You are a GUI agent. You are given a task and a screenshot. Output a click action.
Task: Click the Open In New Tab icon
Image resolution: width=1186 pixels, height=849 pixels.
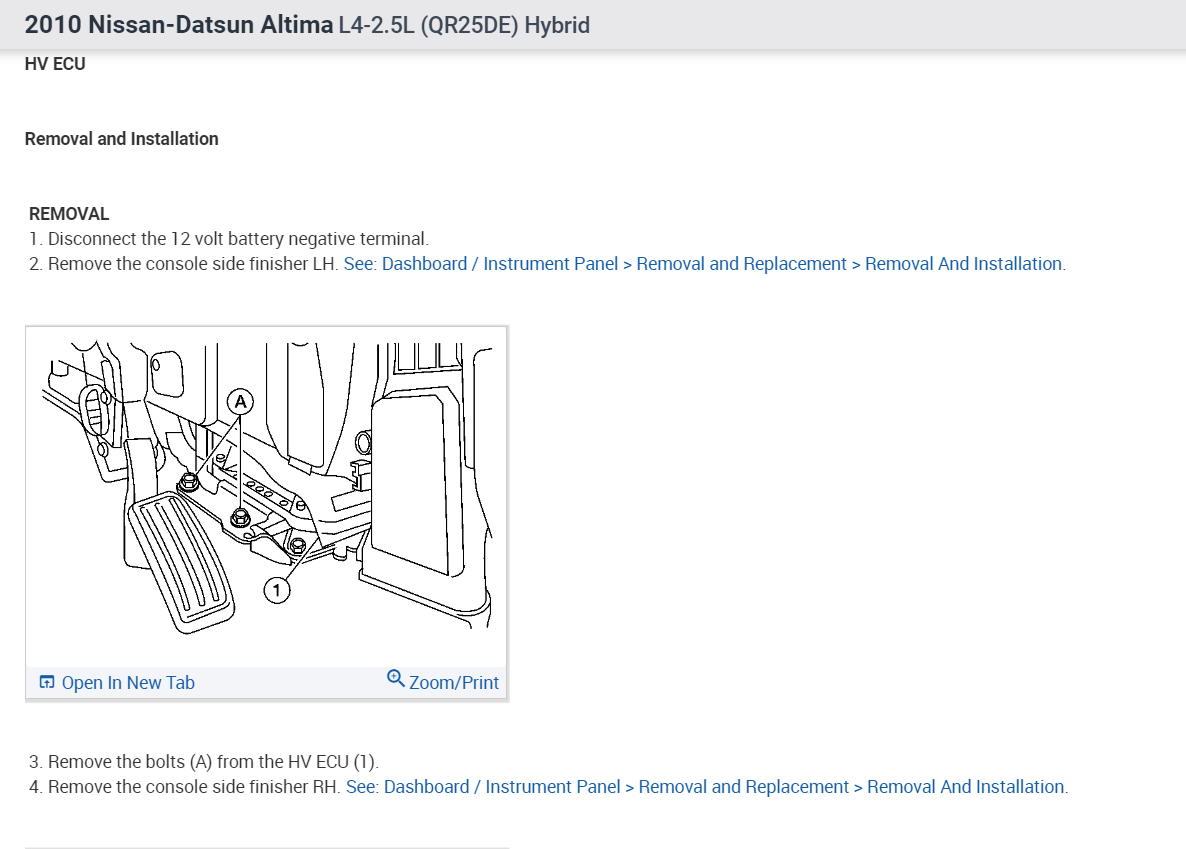47,683
